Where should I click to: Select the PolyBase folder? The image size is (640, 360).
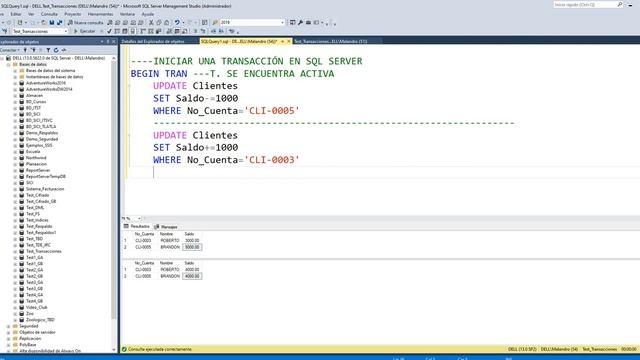[x=27, y=345]
